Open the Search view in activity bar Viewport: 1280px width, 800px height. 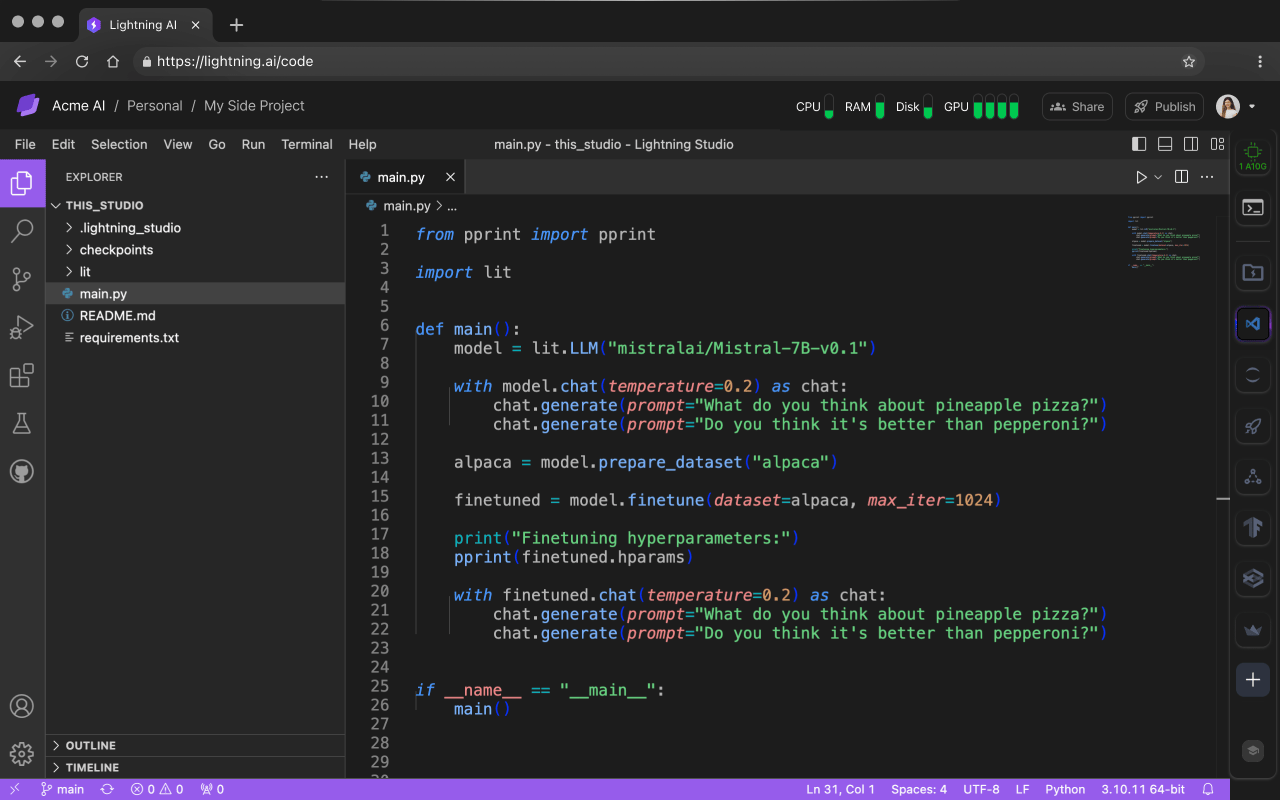[22, 232]
